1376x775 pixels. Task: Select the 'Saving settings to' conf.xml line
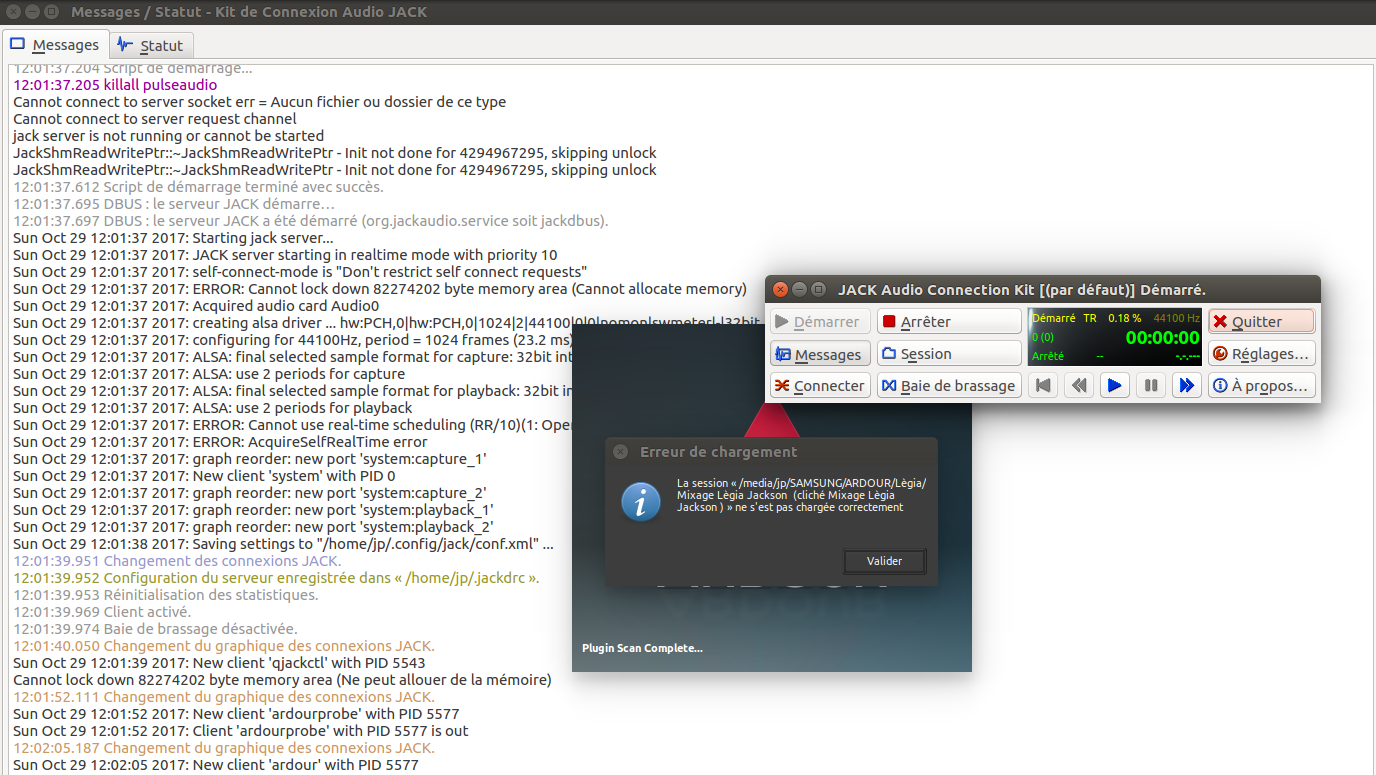pos(283,544)
